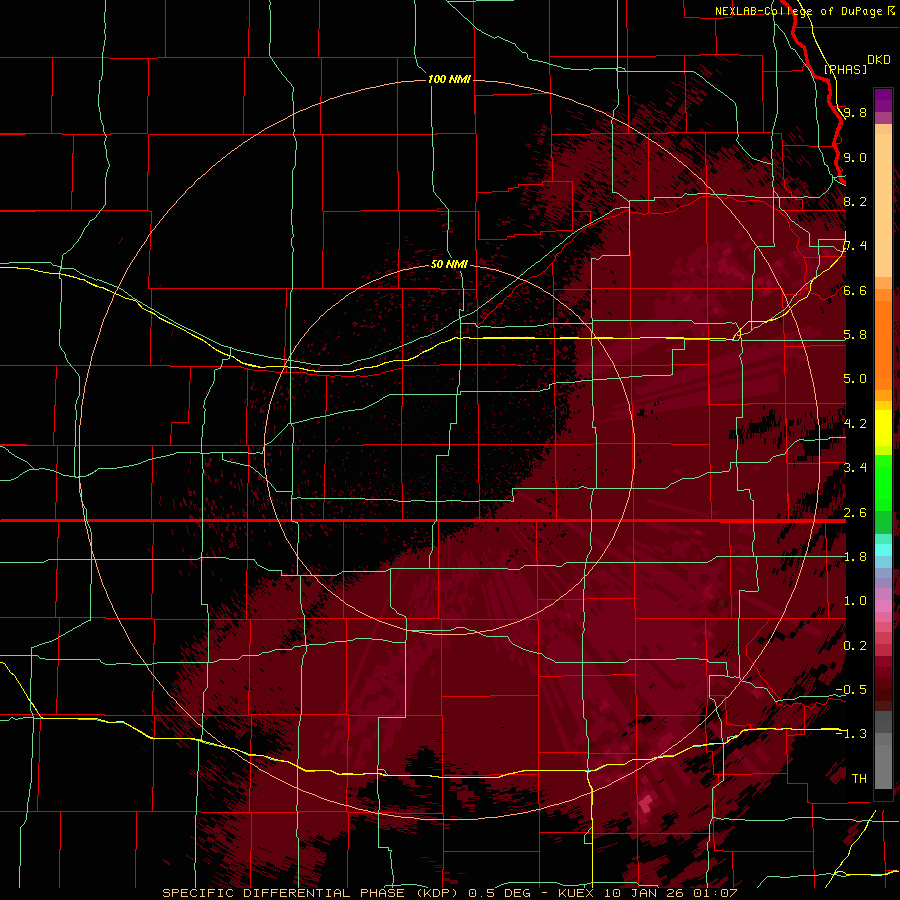Image resolution: width=900 pixels, height=900 pixels.
Task: Click the 0.2 value on color scale
Action: pos(855,646)
